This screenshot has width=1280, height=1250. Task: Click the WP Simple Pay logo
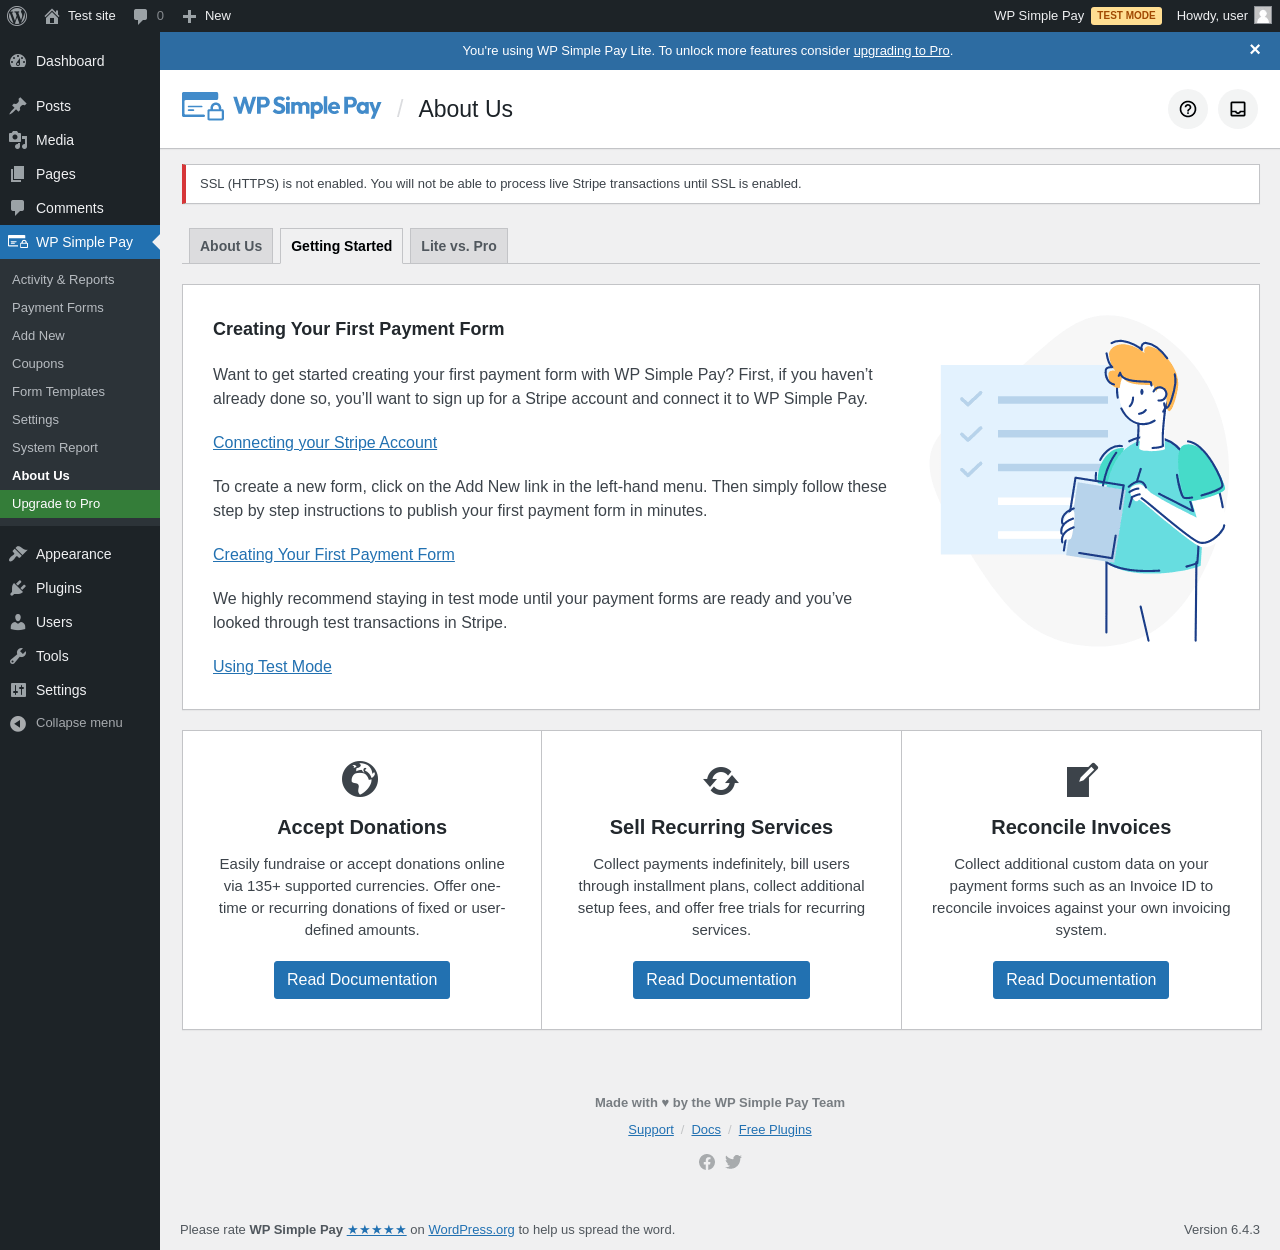click(x=281, y=107)
